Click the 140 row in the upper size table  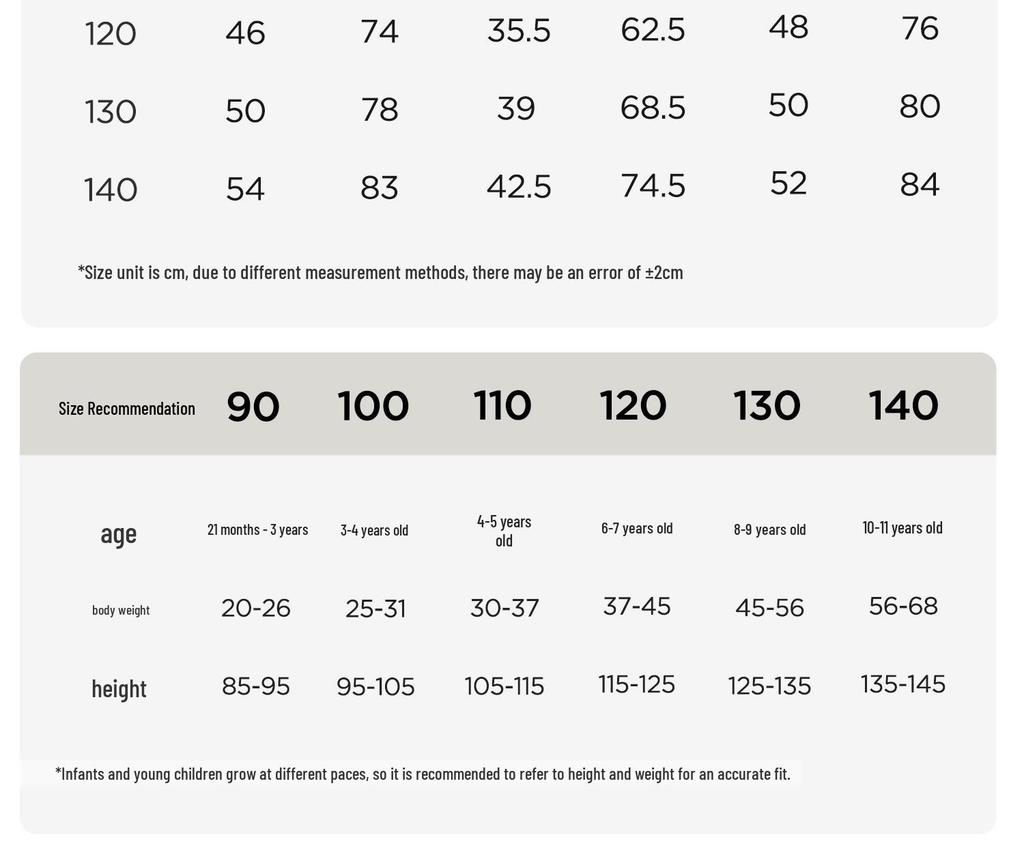point(511,187)
